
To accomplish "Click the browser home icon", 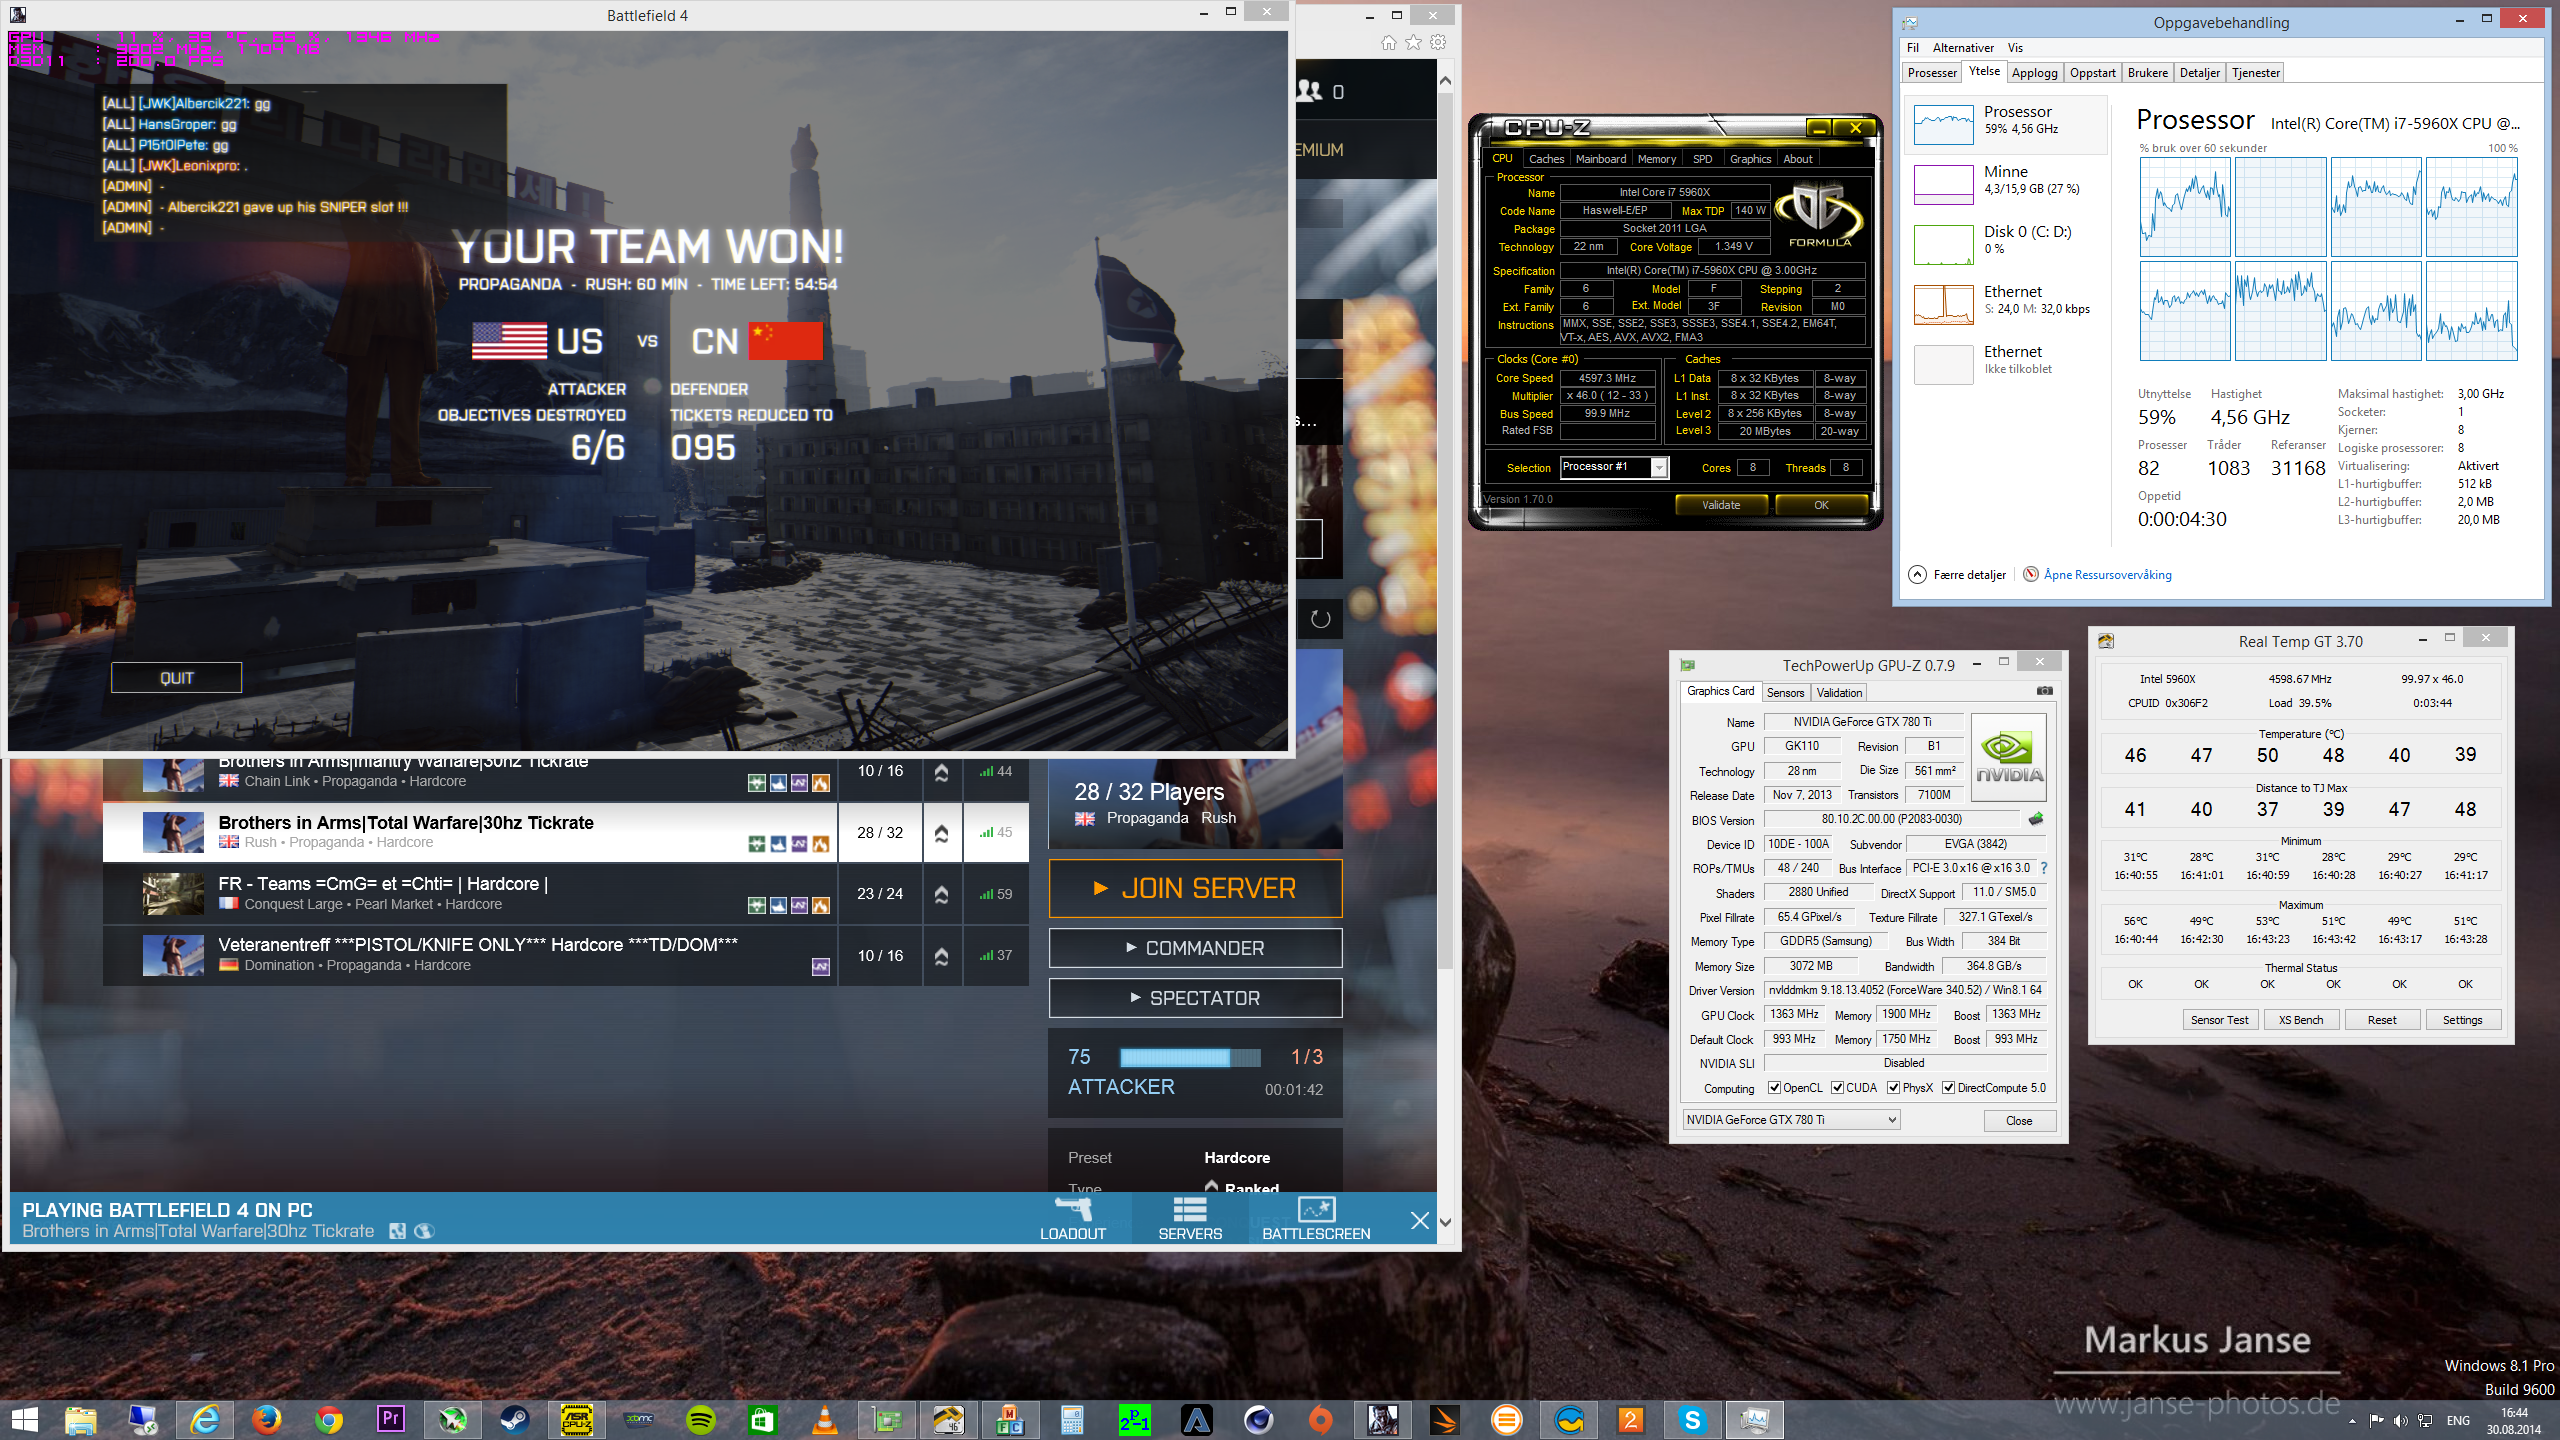I will point(1389,42).
